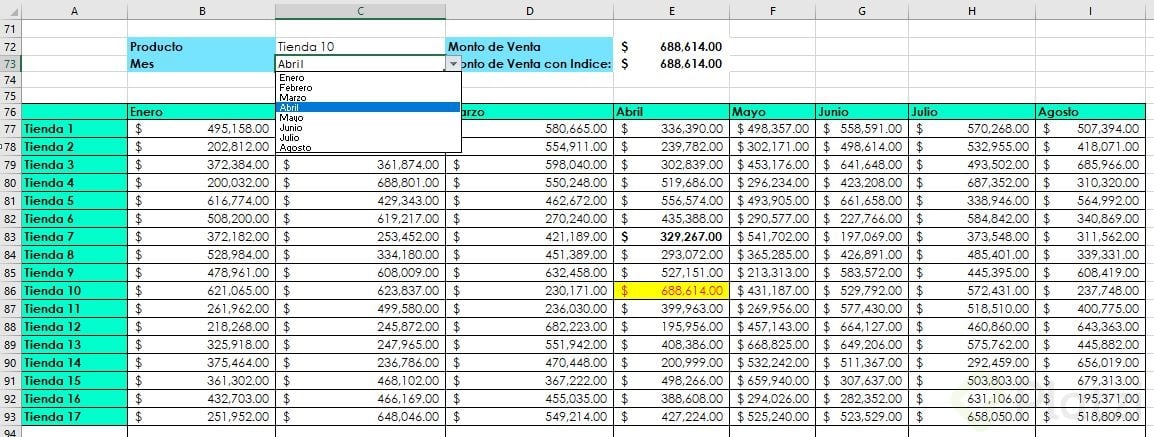
Task: Select the Tienda 10 row label in column A
Action: pyautogui.click(x=74, y=291)
